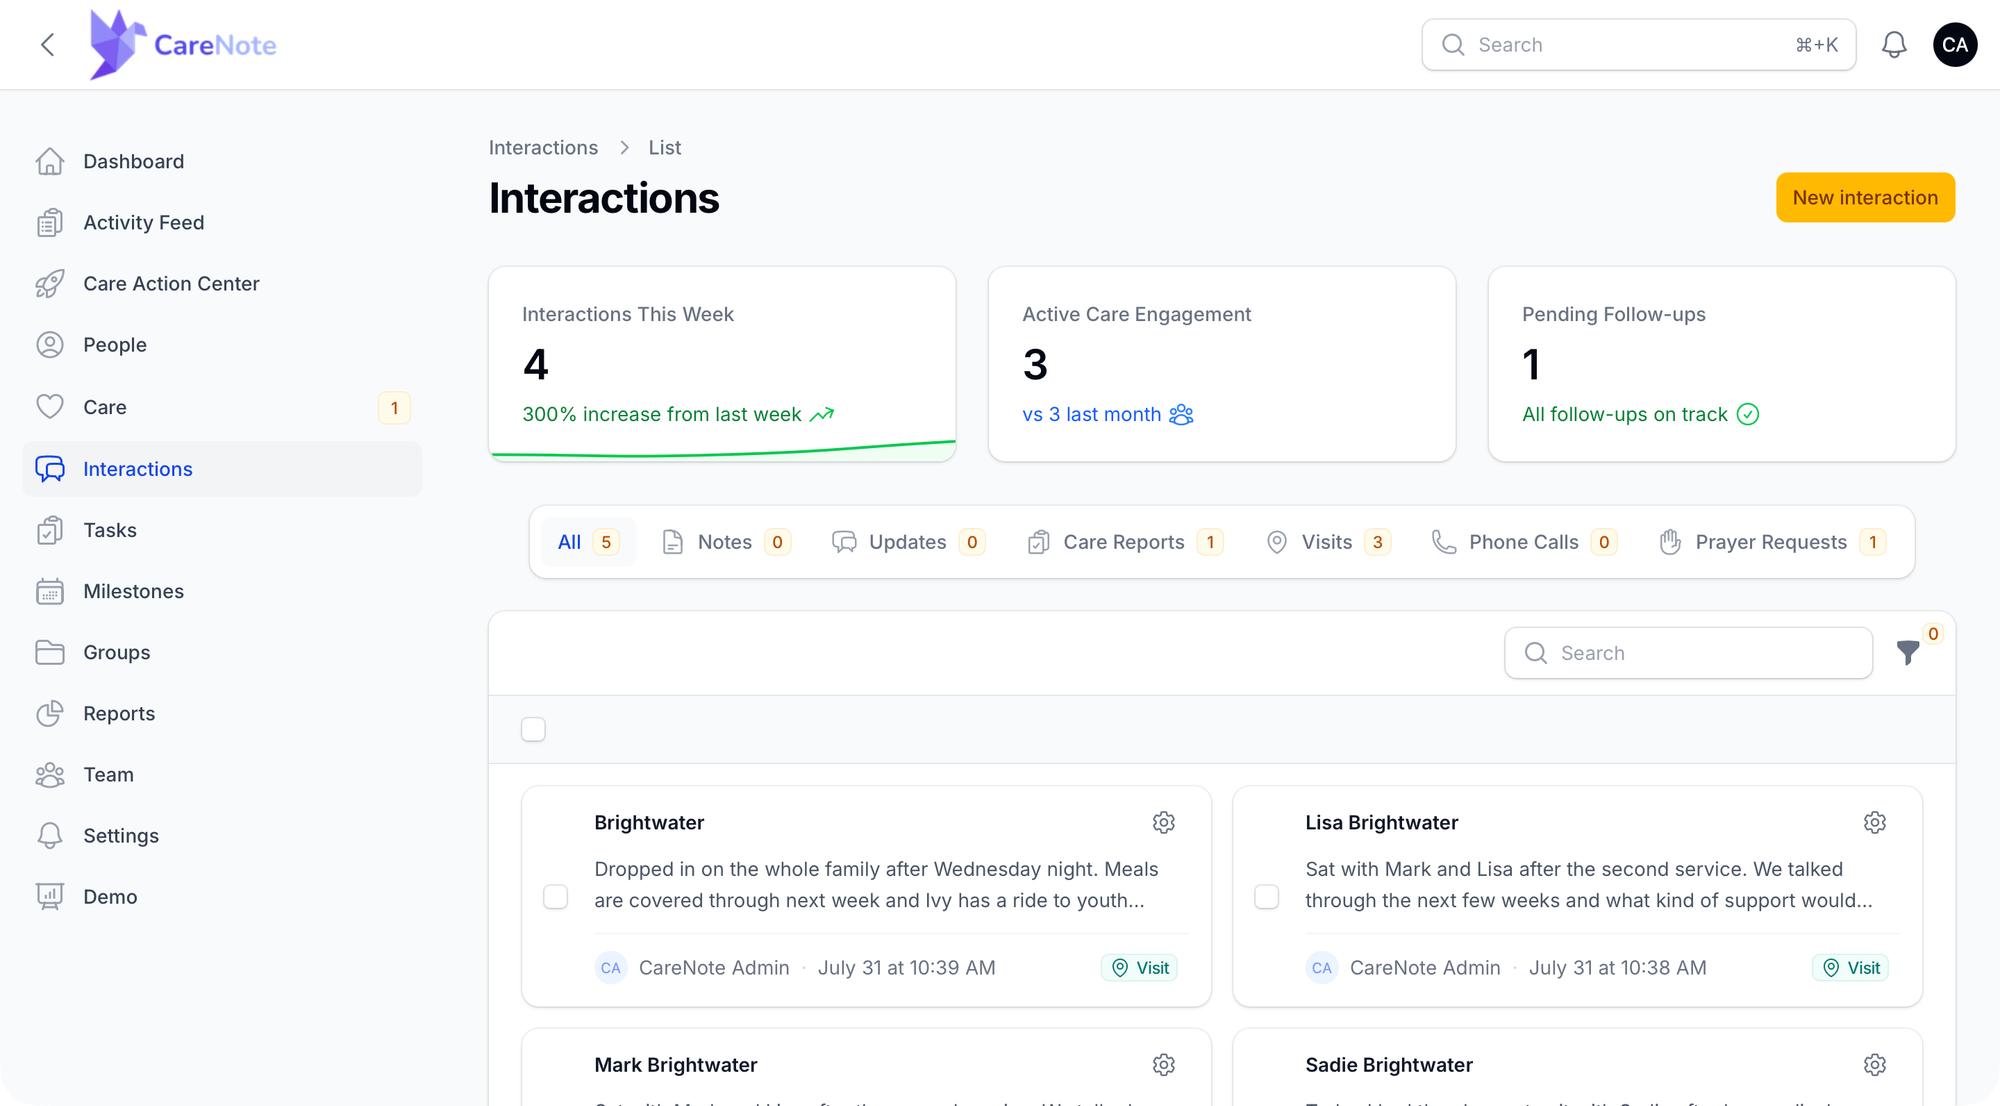
Task: Click the Activity Feed clipboard icon
Action: tap(50, 223)
